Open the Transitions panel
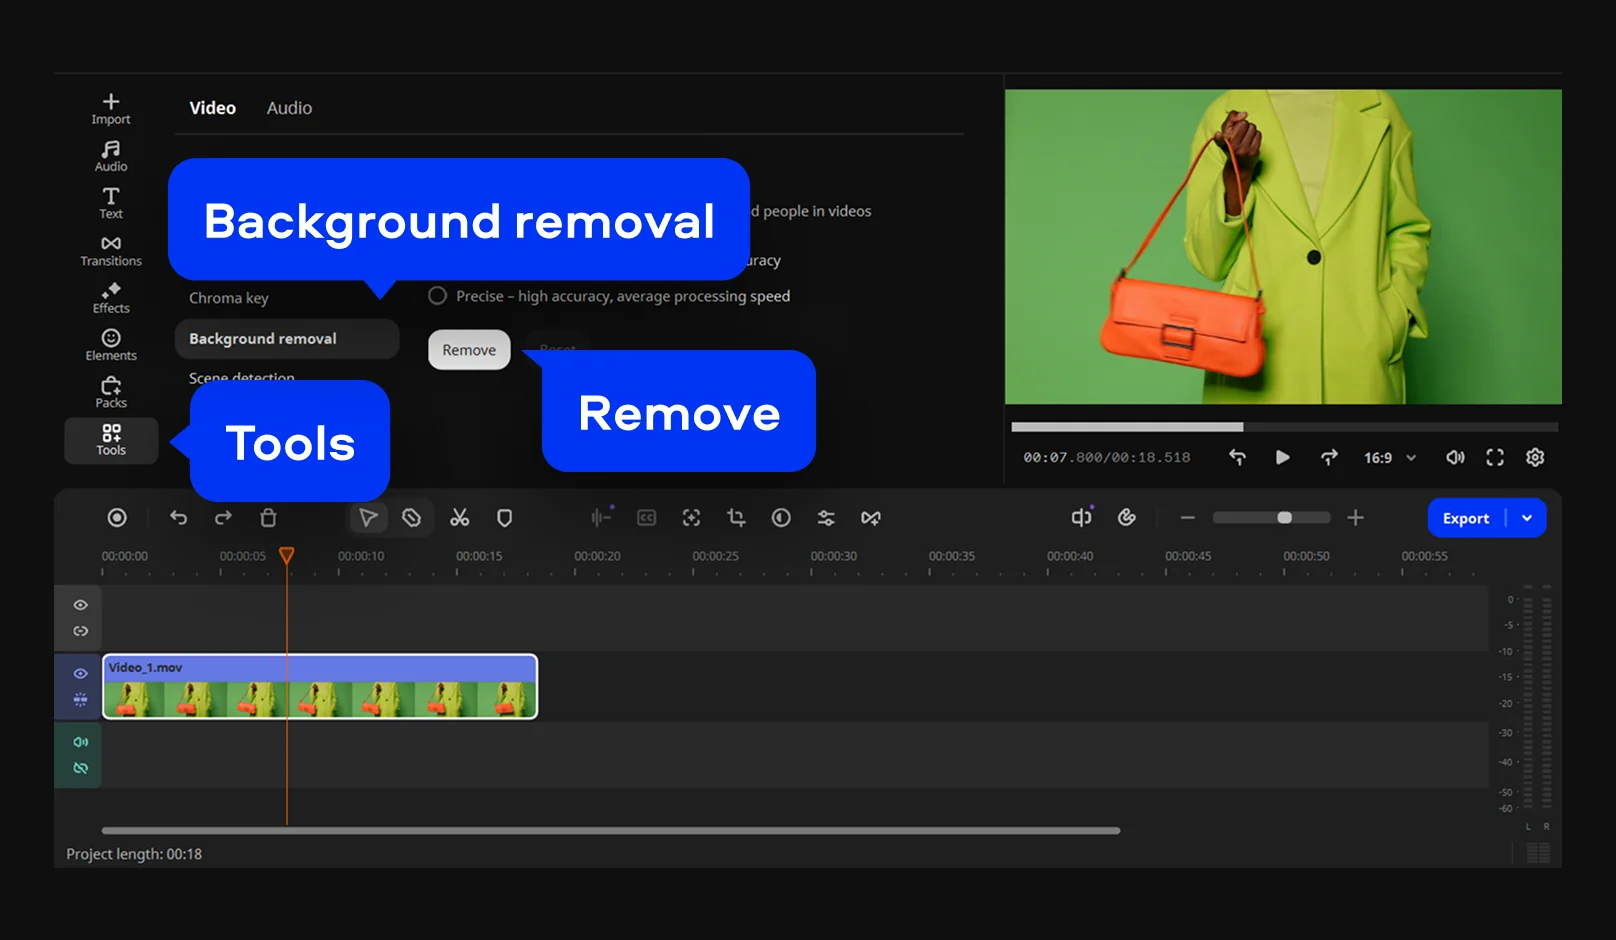The width and height of the screenshot is (1616, 940). [111, 250]
